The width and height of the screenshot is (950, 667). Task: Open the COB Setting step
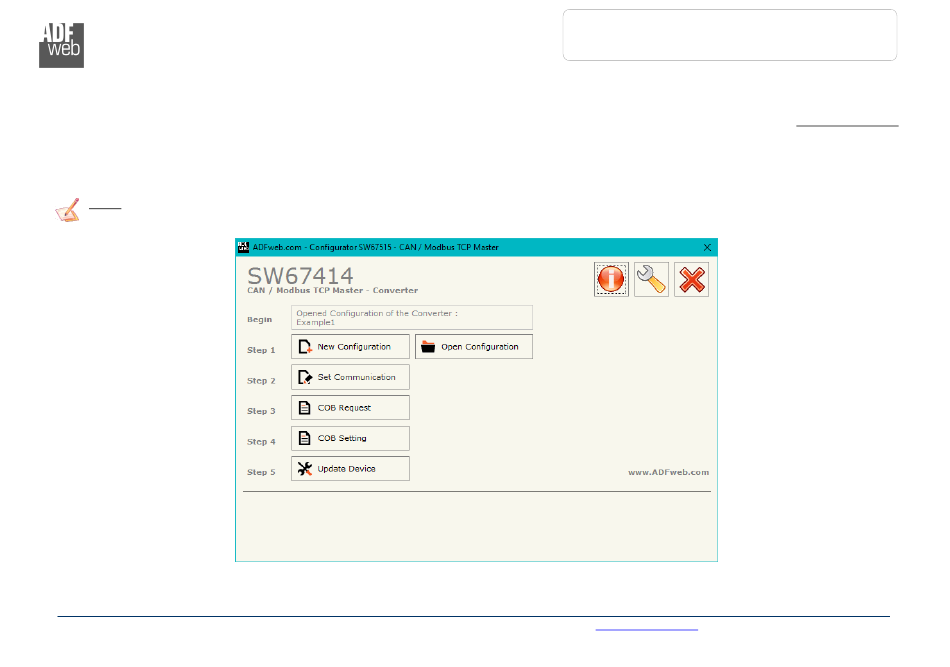pyautogui.click(x=350, y=438)
